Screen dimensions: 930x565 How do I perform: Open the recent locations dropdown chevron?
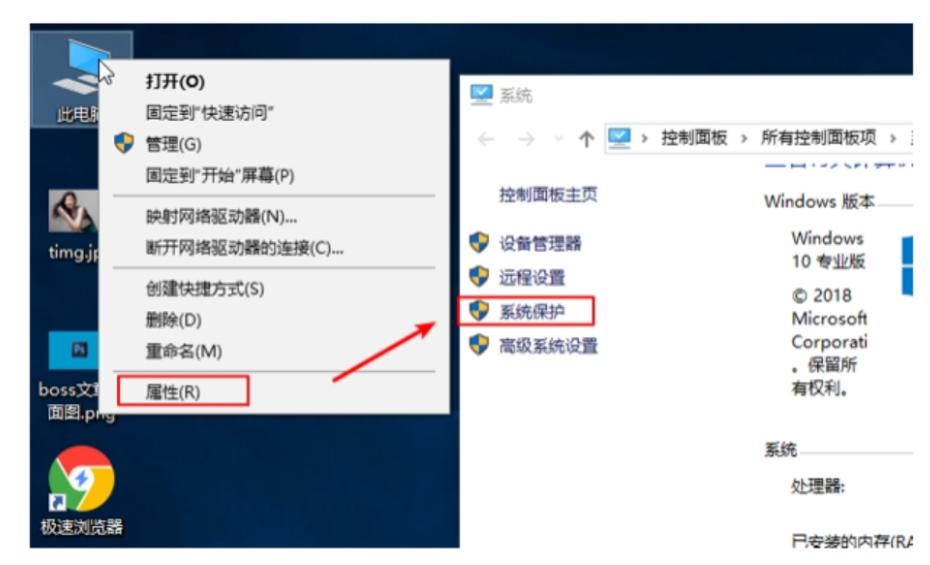click(x=558, y=139)
